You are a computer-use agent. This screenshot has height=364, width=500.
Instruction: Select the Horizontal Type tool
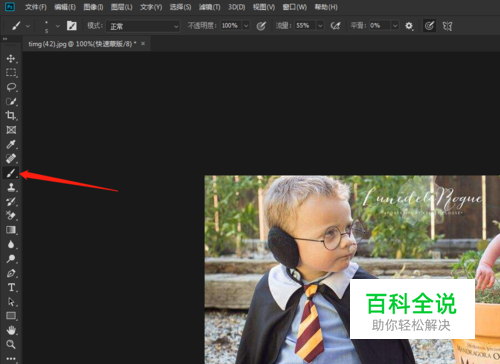[x=11, y=287]
